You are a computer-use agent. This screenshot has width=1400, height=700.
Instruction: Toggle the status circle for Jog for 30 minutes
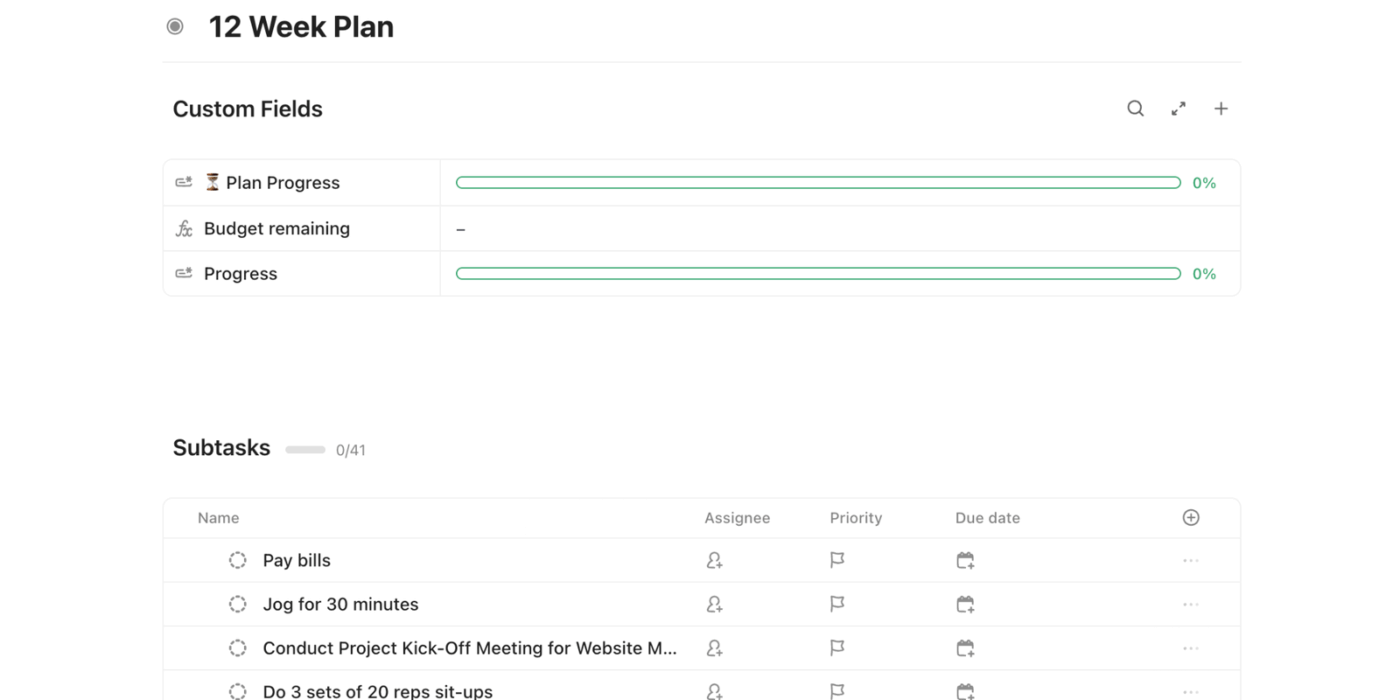[237, 604]
